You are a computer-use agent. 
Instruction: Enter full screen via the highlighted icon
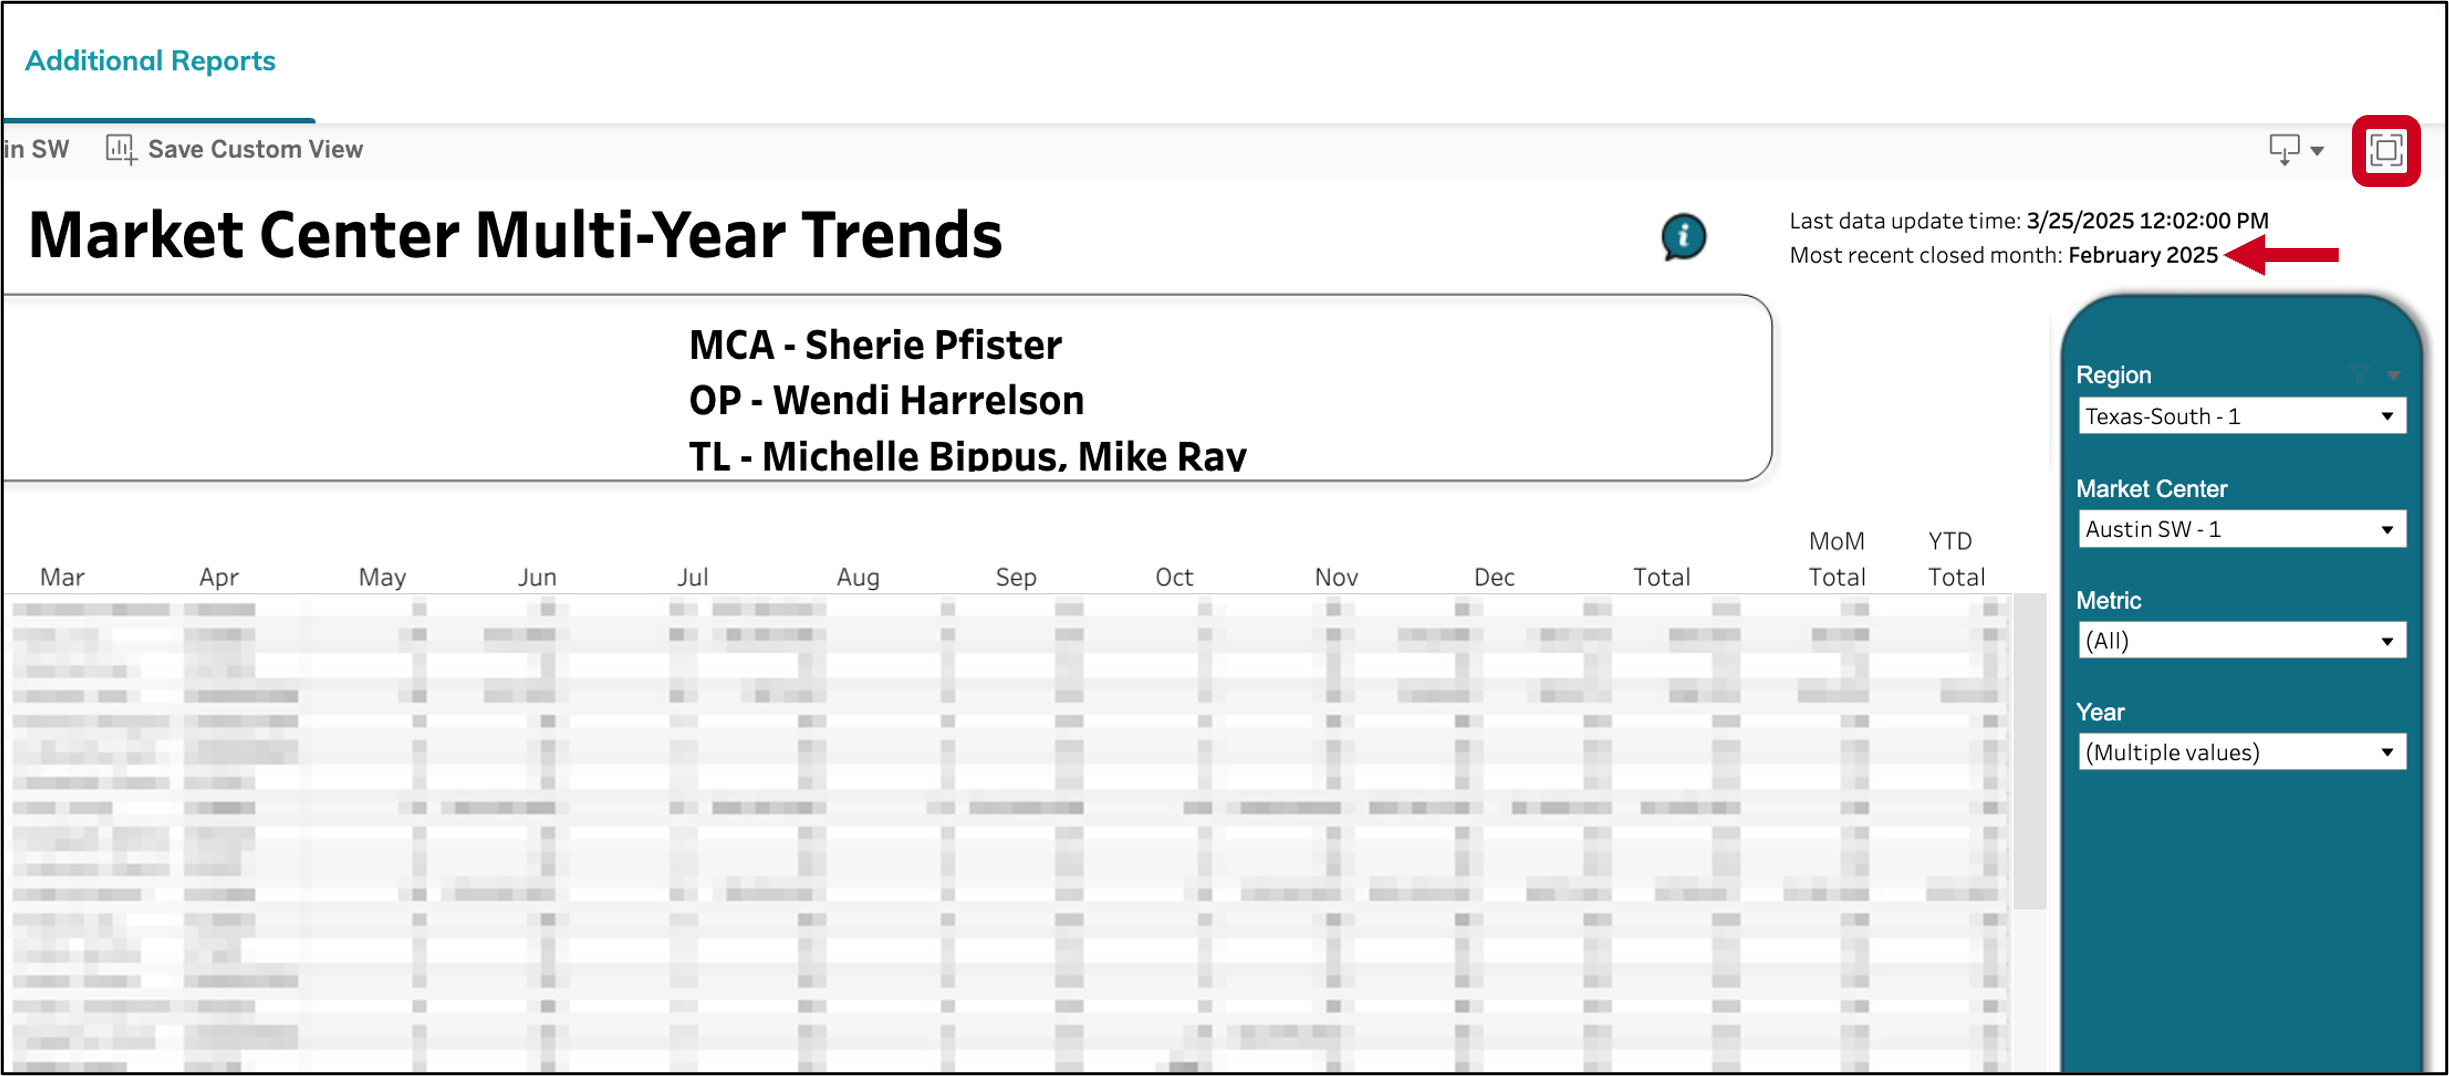point(2387,151)
